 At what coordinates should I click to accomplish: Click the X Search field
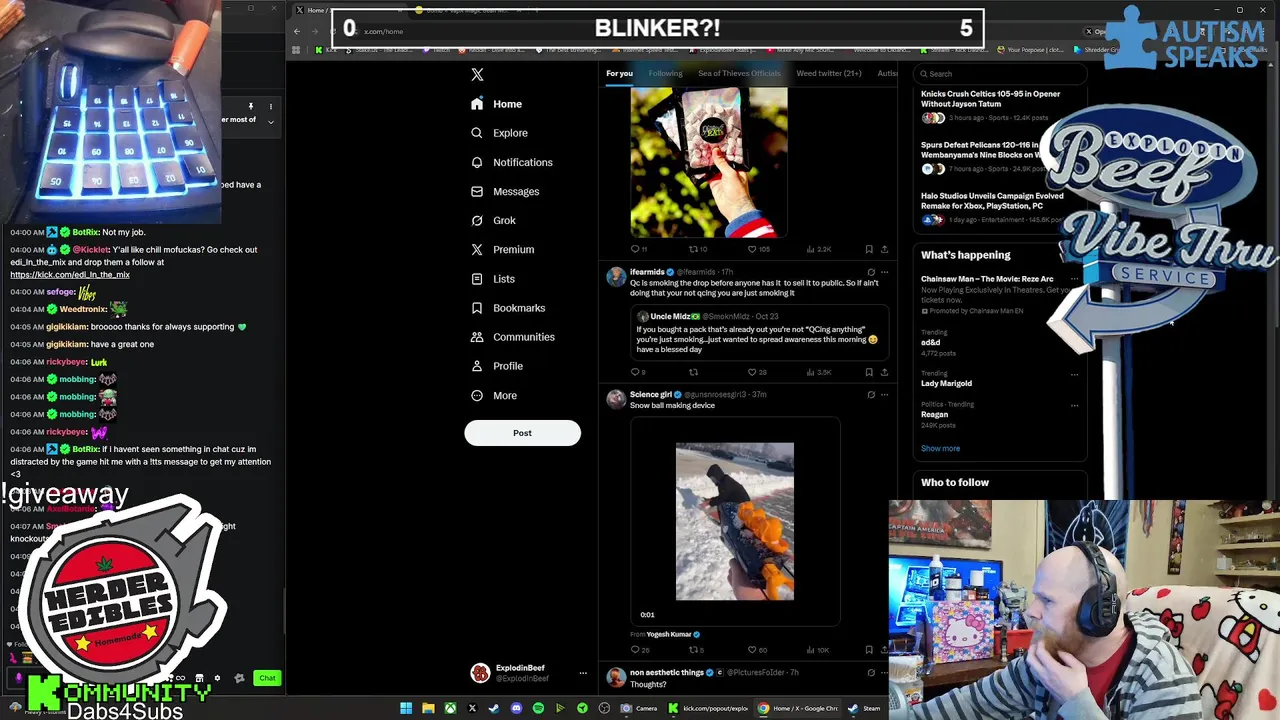[1000, 73]
